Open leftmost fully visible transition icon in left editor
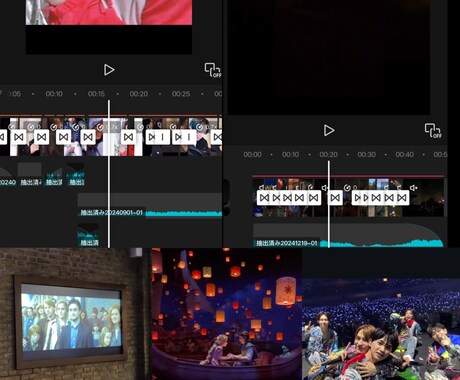The image size is (460, 380). (x=19, y=137)
